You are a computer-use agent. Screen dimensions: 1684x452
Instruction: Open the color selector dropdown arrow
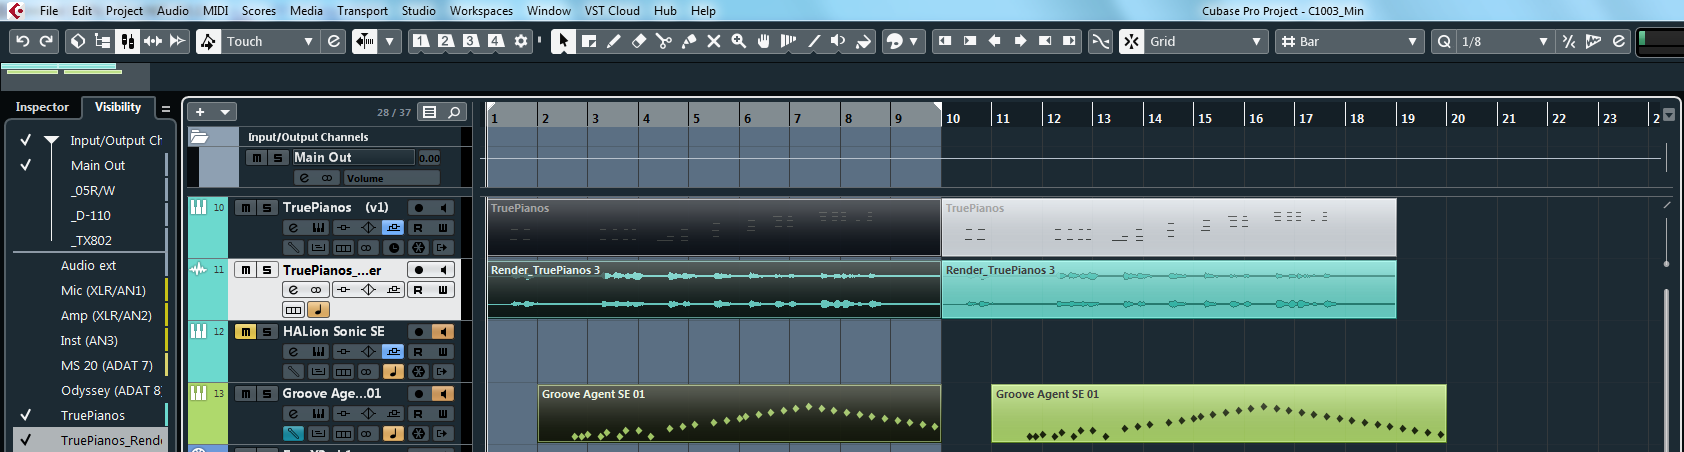click(x=913, y=41)
